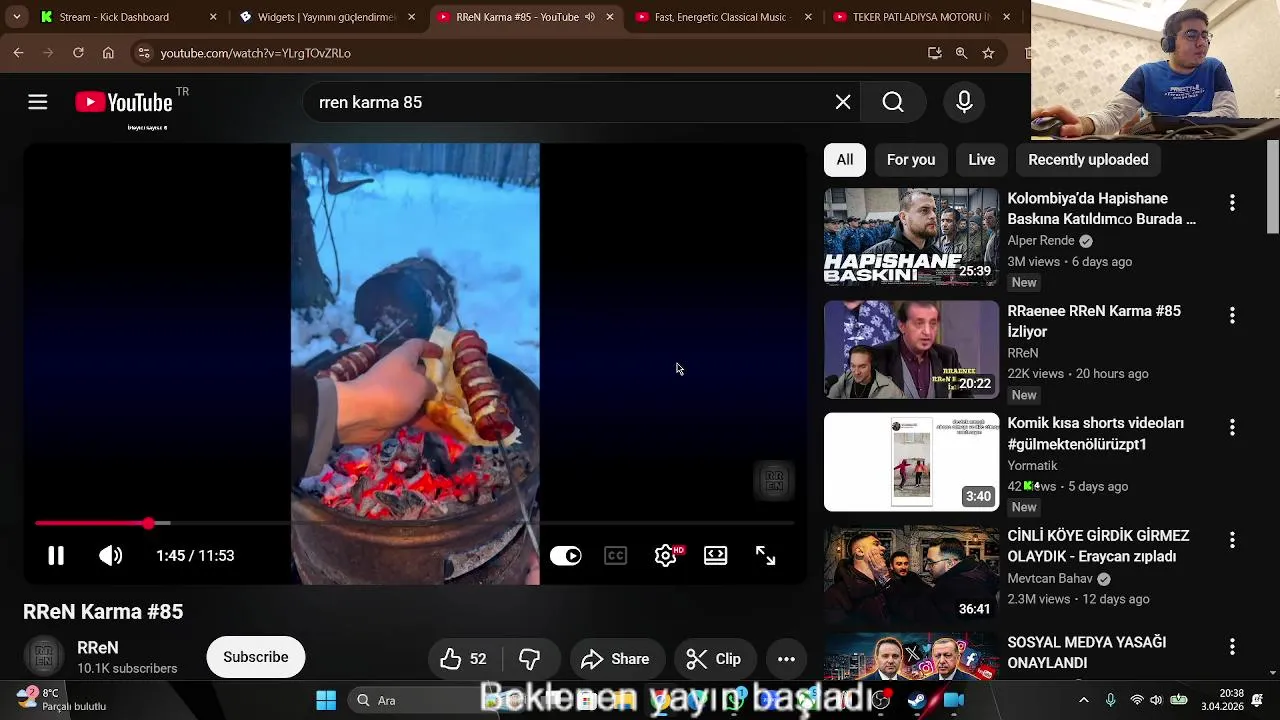Install the app from the address bar icon
Image resolution: width=1280 pixels, height=720 pixels.
pos(935,53)
